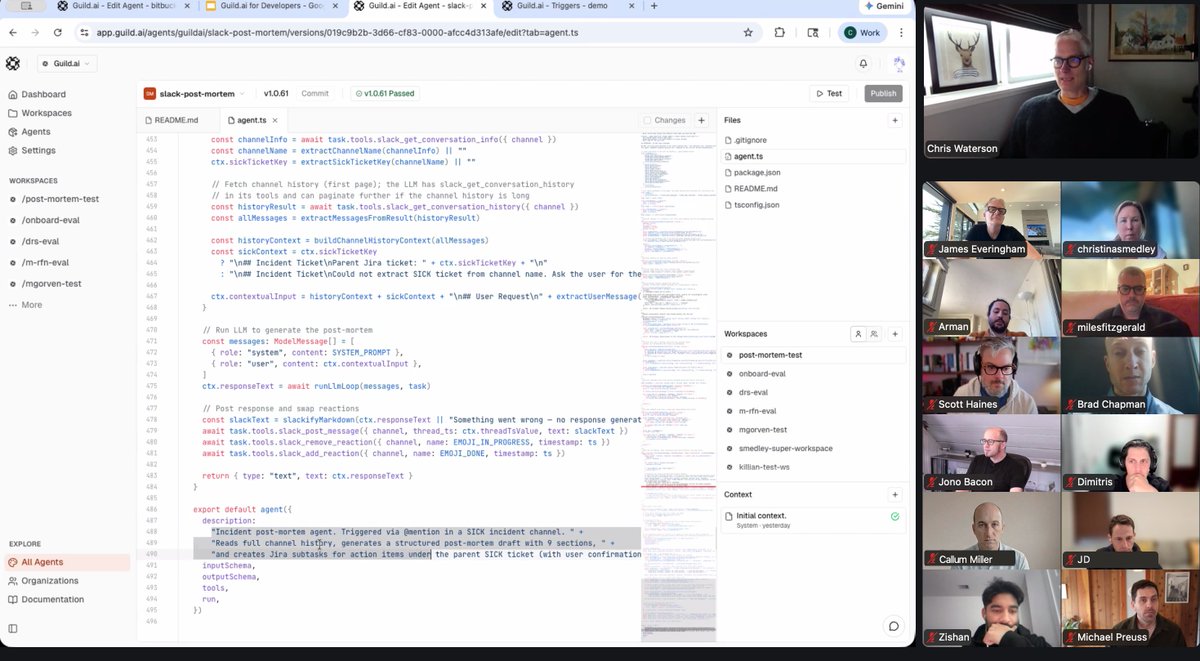The height and width of the screenshot is (661, 1200).
Task: Open the notifications bell
Action: (x=863, y=63)
